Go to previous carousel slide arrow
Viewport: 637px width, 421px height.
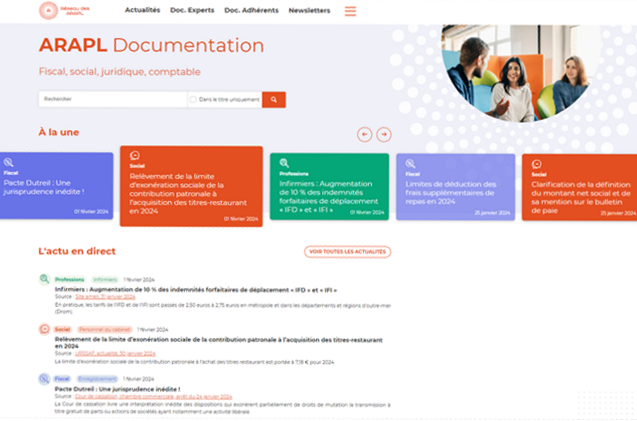365,134
